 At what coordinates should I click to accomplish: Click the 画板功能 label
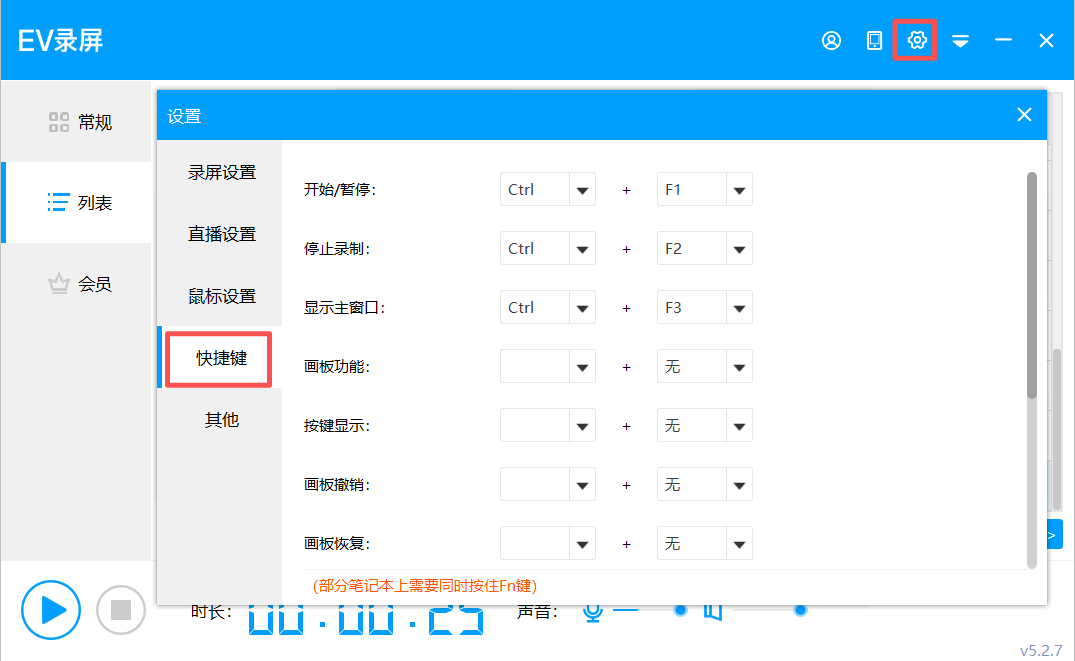click(x=337, y=367)
